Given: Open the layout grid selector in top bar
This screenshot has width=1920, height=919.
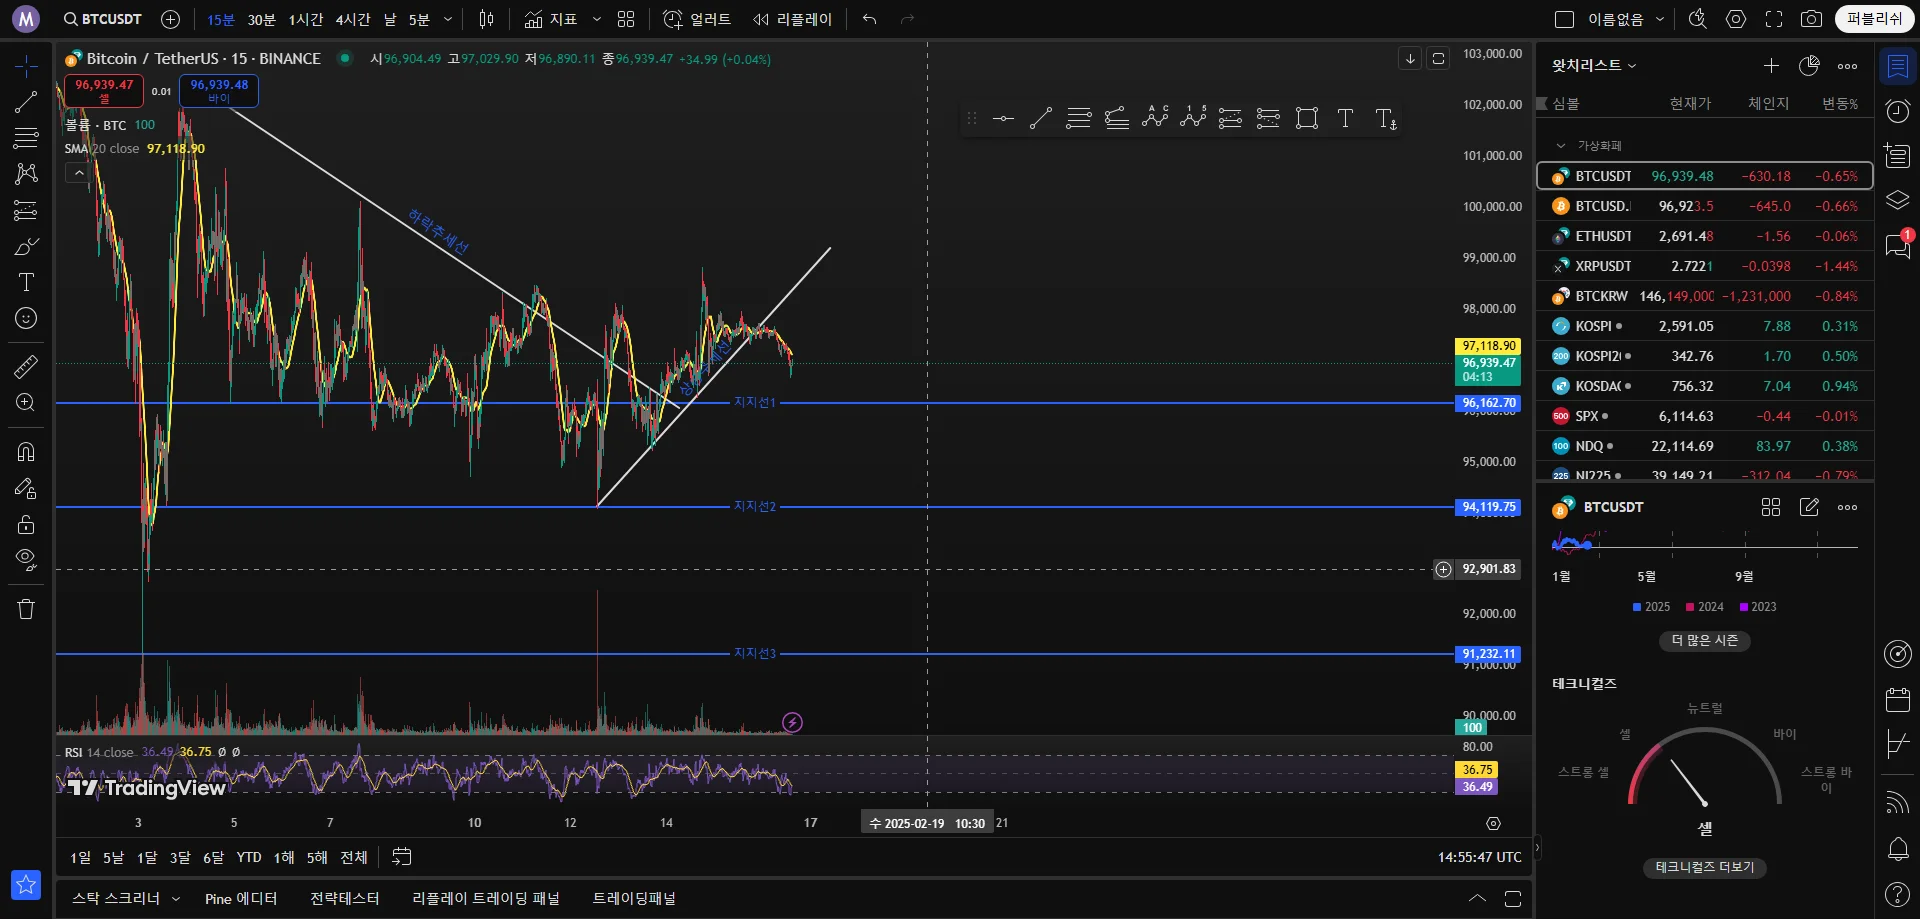Looking at the screenshot, I should point(626,19).
